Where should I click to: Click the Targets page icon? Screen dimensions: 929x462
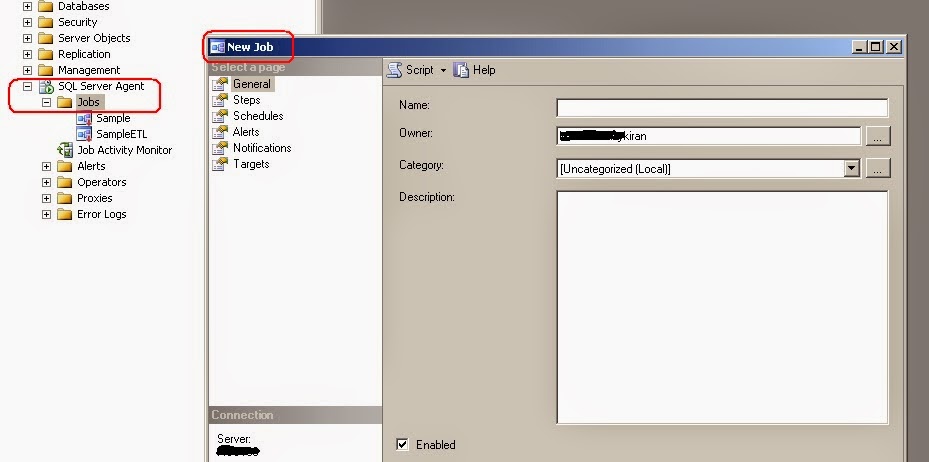220,164
